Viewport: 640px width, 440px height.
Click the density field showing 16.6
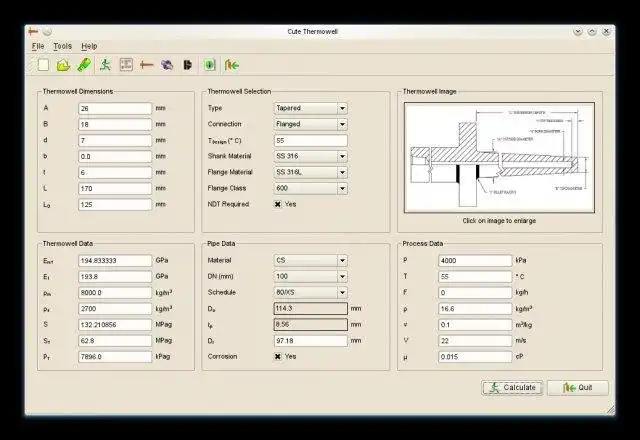(475, 309)
